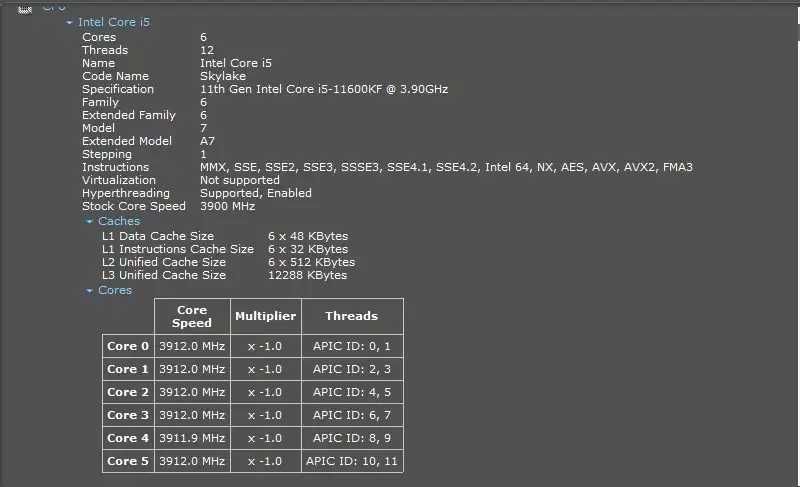
Task: Click Stock Core Speed 3900 MHz value
Action: coord(228,206)
